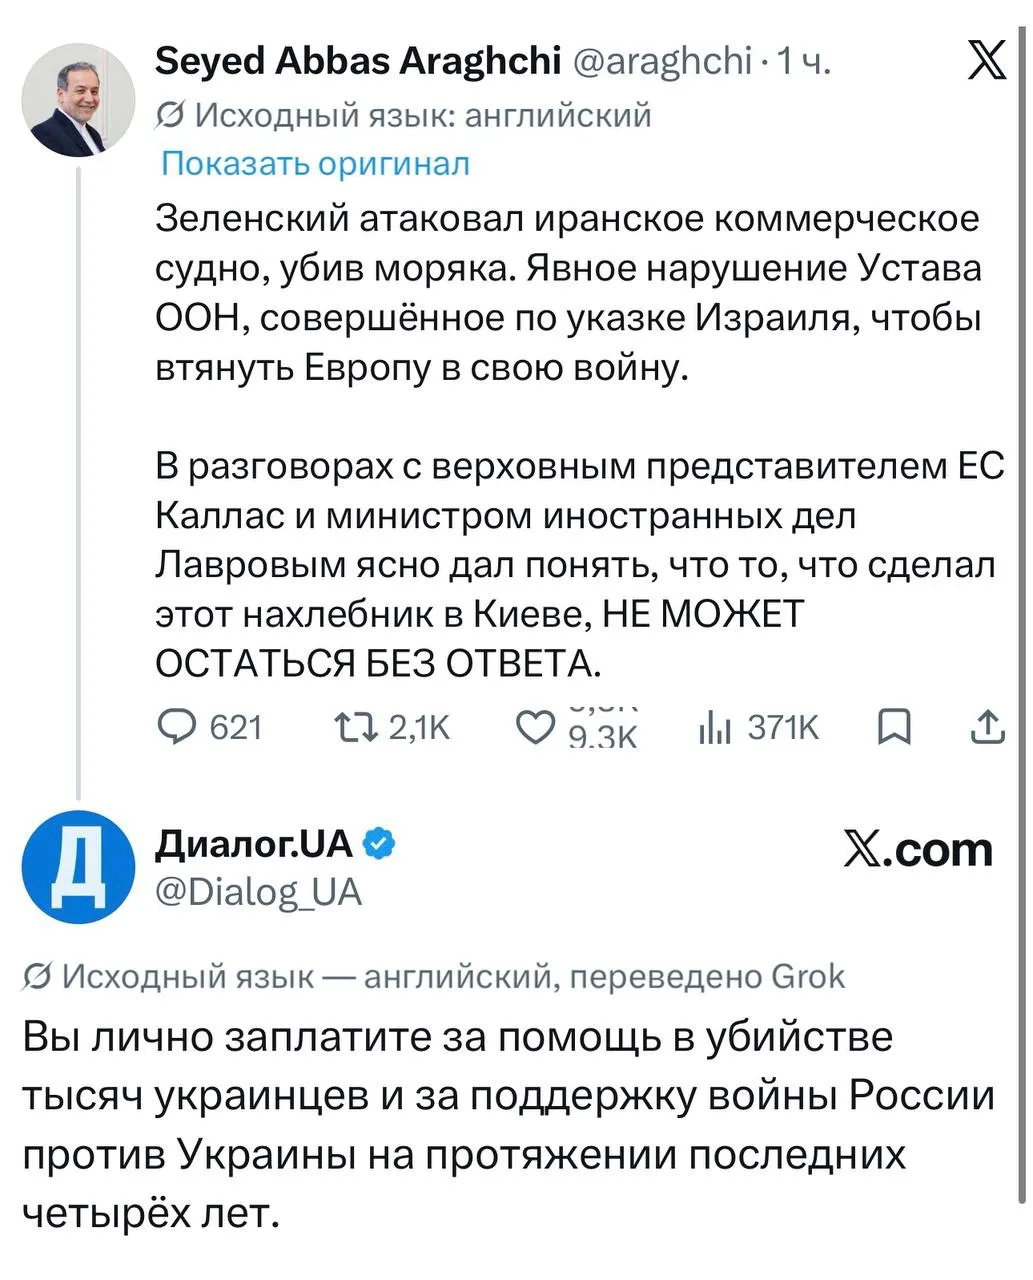Click @Dialog_UA handle
This screenshot has width=1033, height=1280.
pyautogui.click(x=258, y=891)
